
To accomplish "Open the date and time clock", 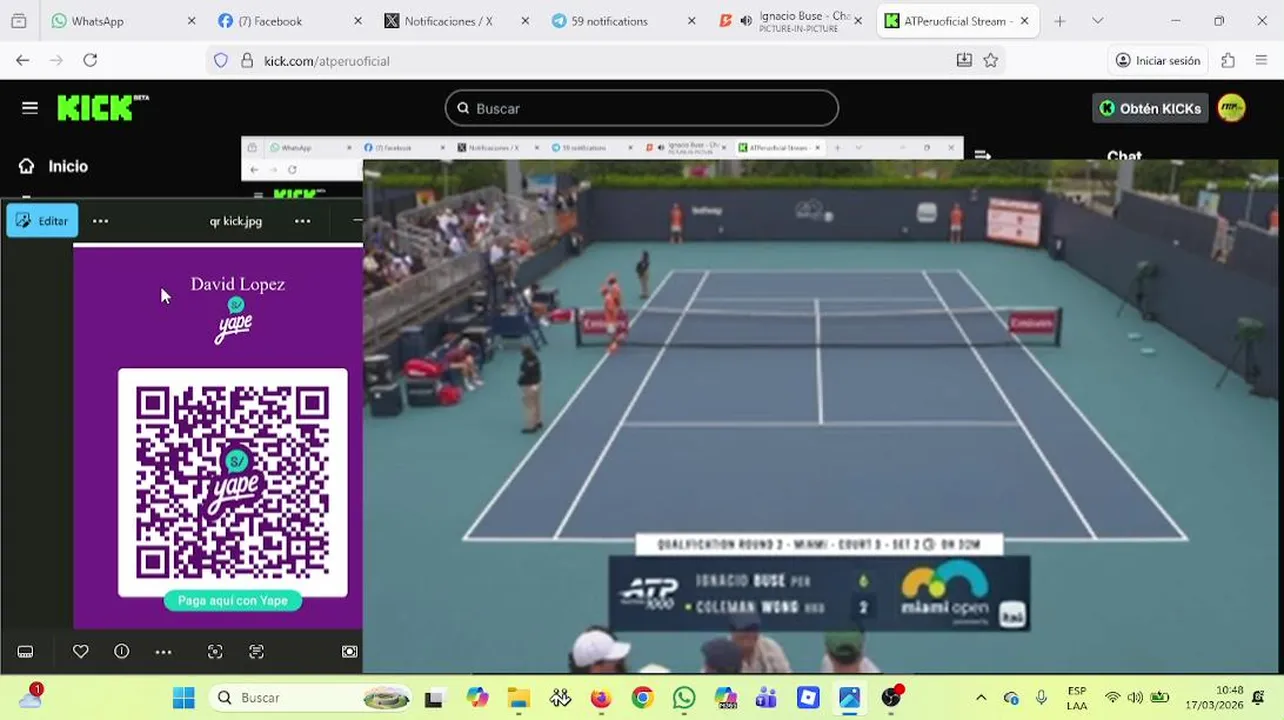I will [x=1214, y=698].
